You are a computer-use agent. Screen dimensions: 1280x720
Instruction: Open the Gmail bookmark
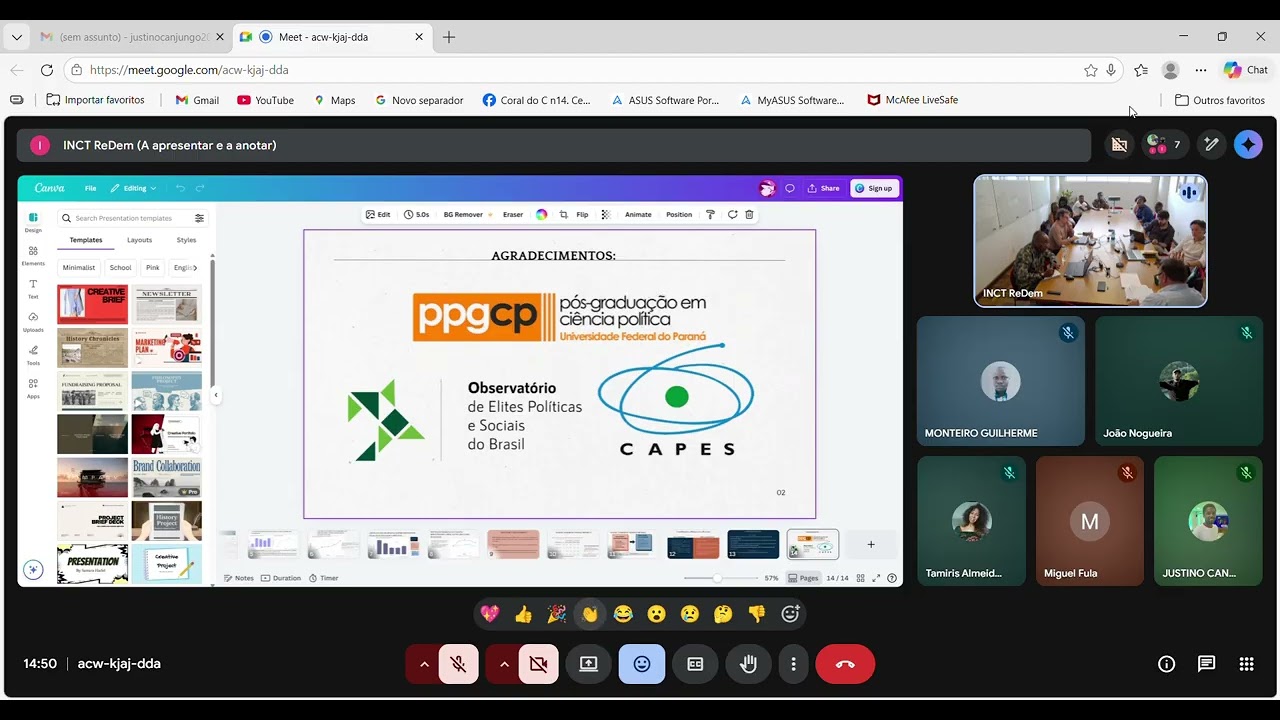coord(197,100)
